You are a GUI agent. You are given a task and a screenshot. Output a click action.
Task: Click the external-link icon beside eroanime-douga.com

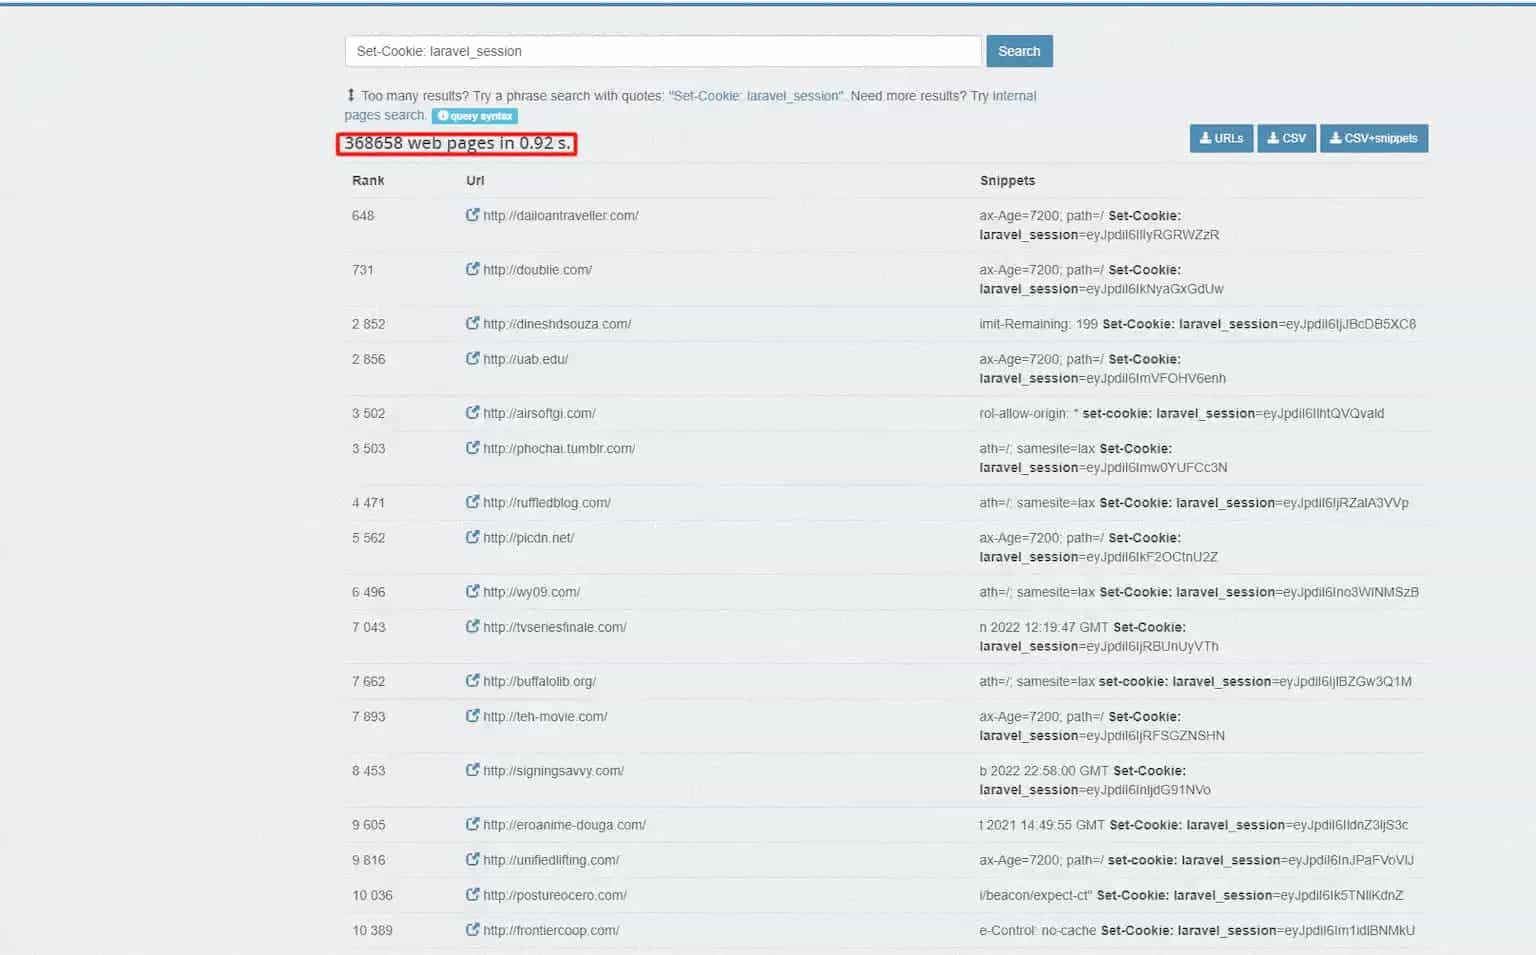pyautogui.click(x=472, y=824)
